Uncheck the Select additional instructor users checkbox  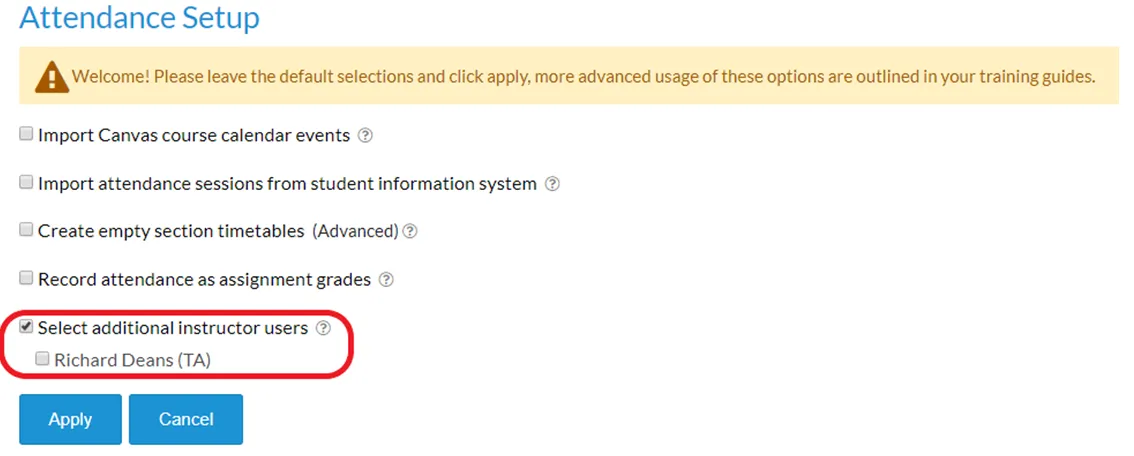click(x=26, y=327)
